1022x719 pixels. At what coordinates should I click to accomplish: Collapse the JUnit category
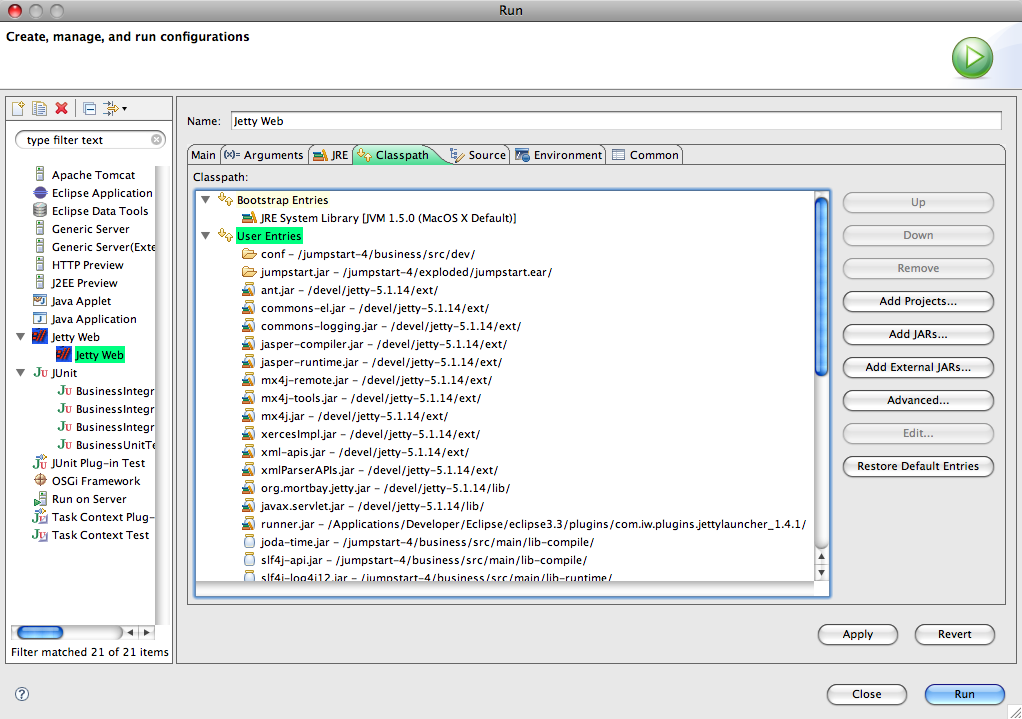coord(20,373)
